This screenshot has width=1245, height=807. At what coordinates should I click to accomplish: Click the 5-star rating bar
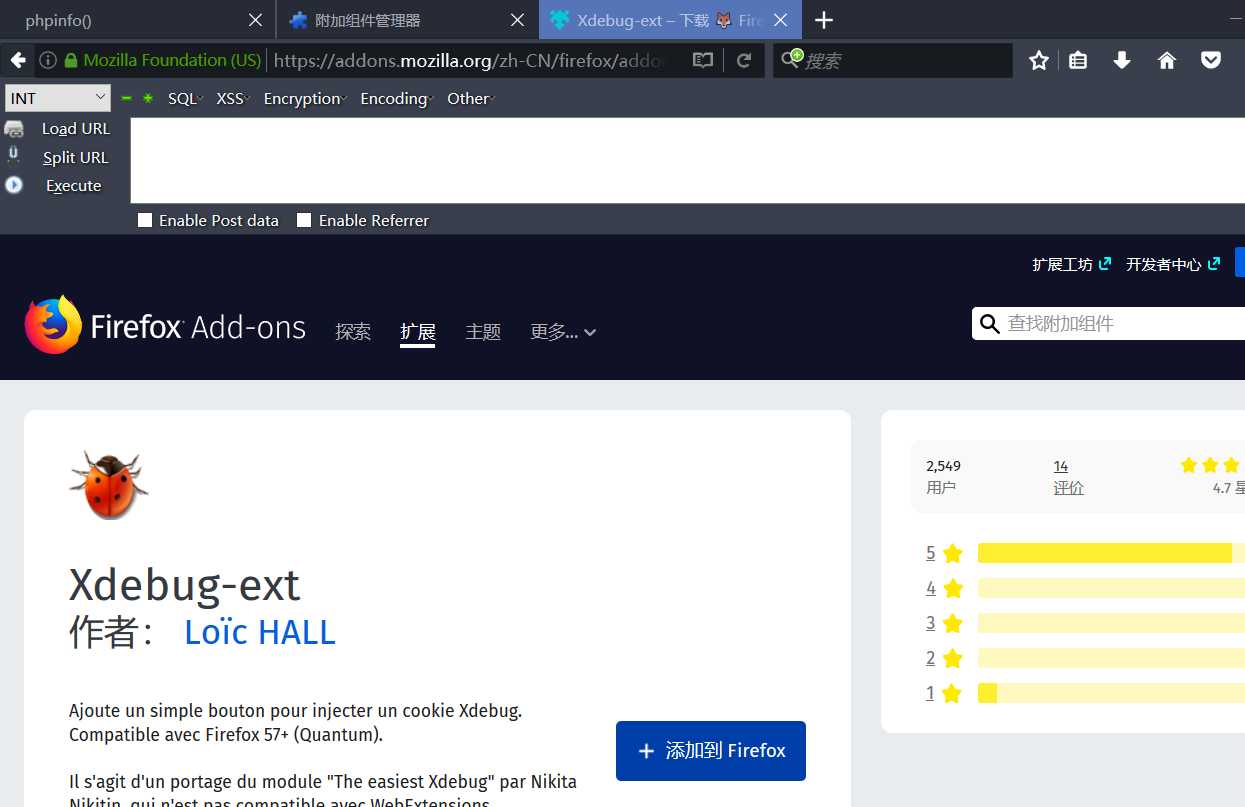click(1111, 553)
